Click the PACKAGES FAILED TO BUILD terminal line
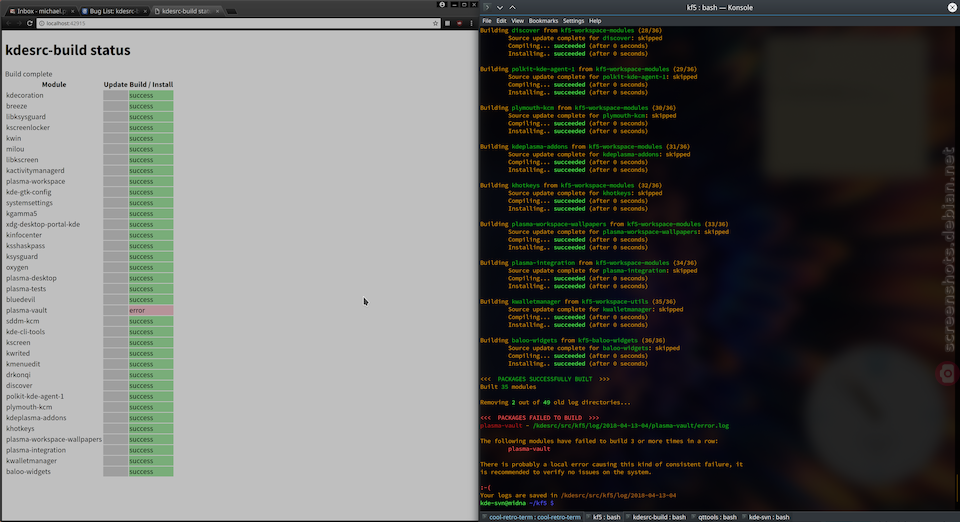Viewport: 960px width, 522px height. coord(540,417)
